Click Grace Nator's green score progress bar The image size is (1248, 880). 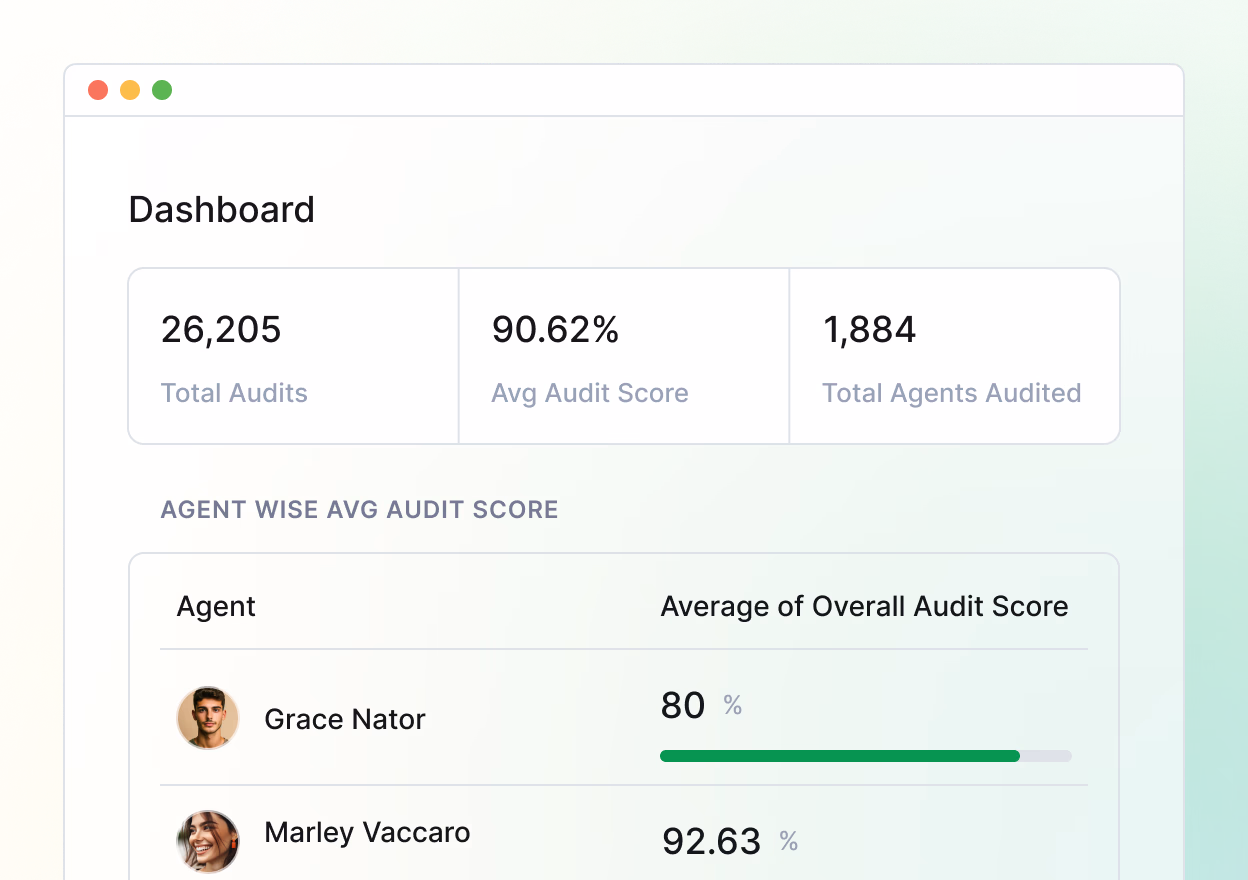coord(840,756)
